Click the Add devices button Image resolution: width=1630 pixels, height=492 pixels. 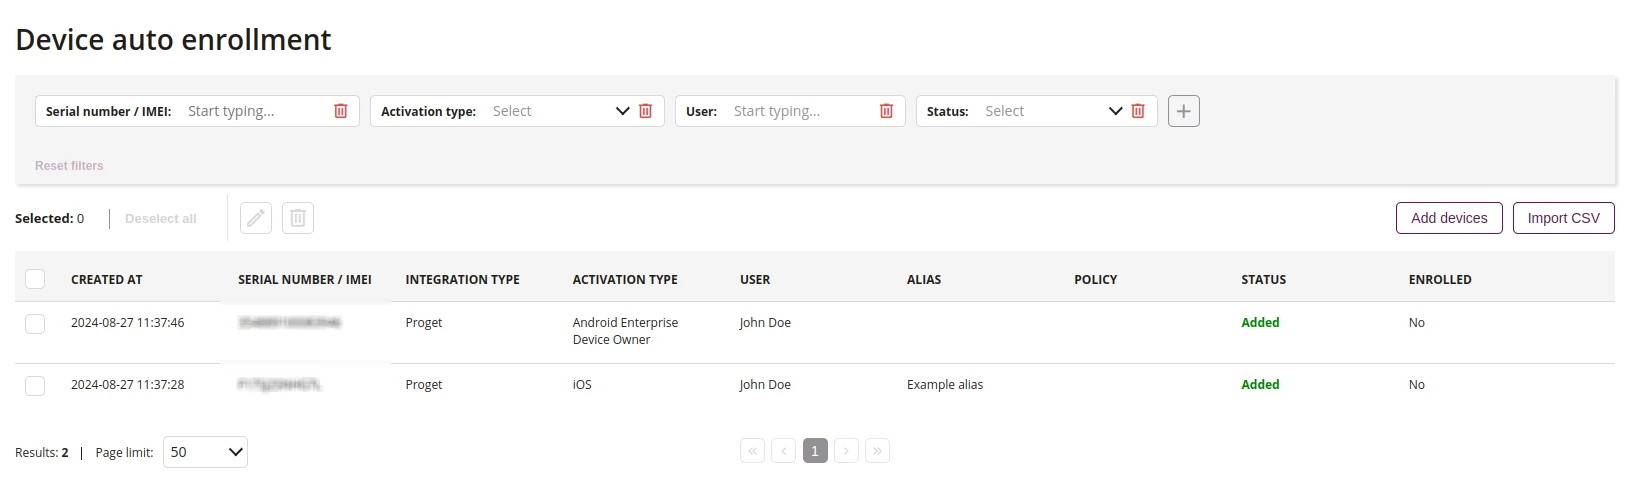(x=1449, y=218)
